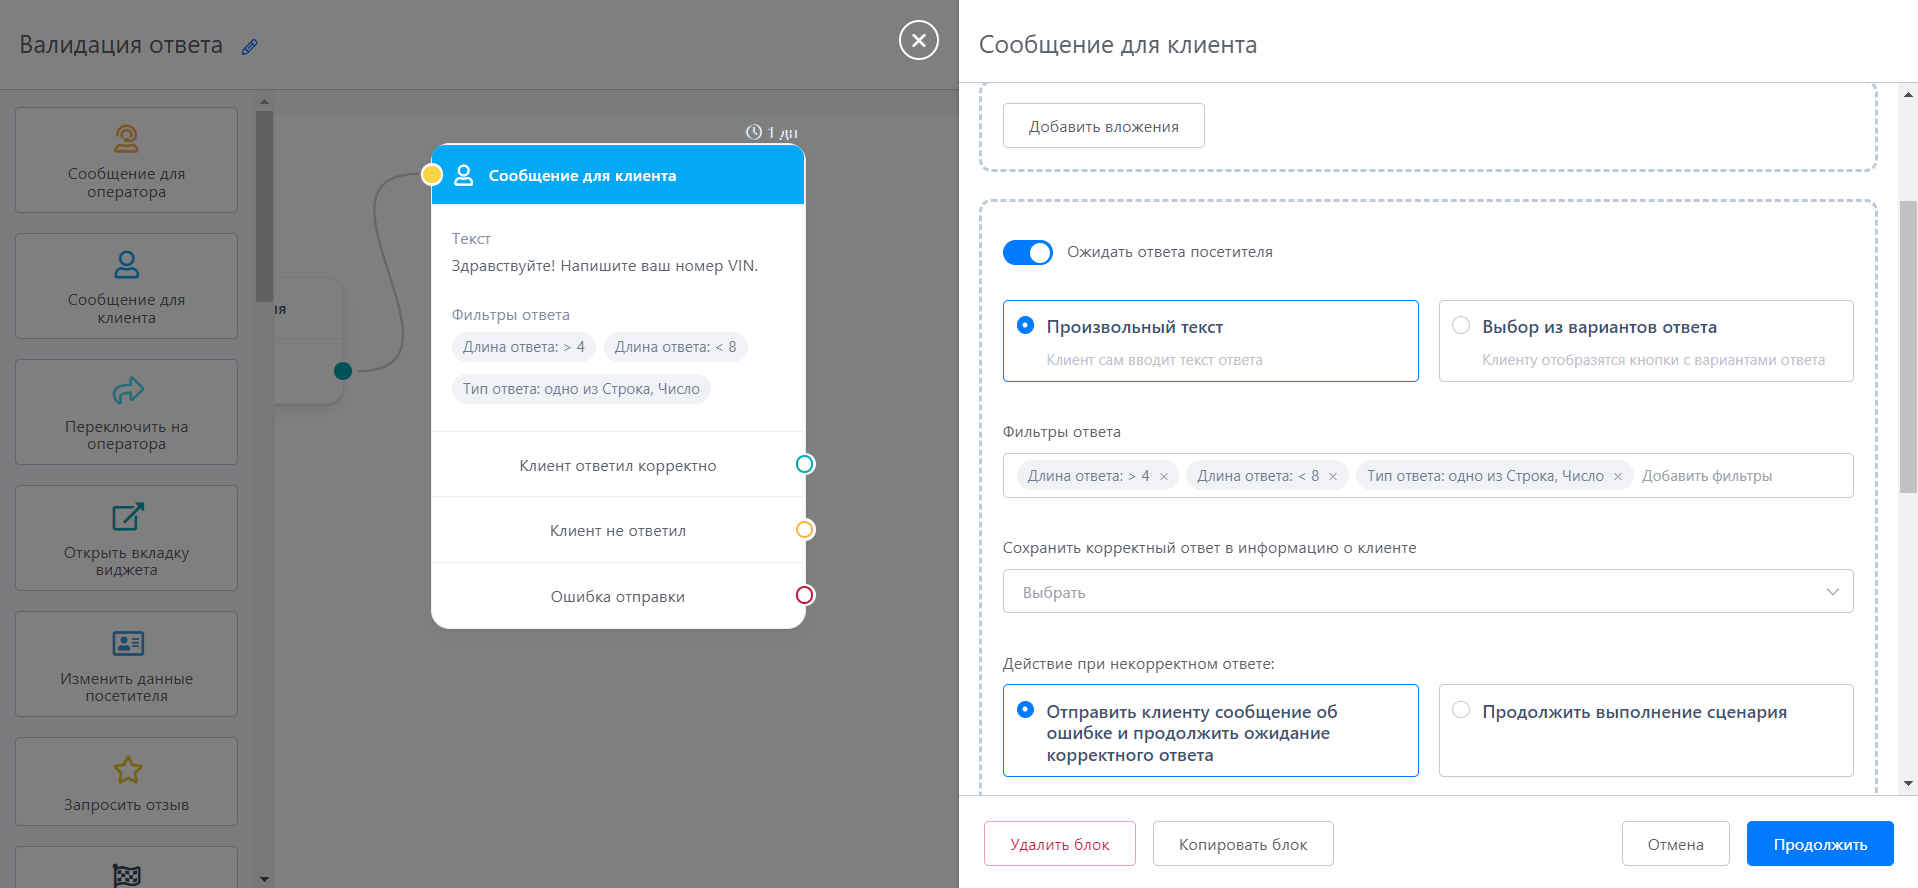Click 'Добавить фильтры' input to add filter
Image resolution: width=1918 pixels, height=888 pixels.
tap(1740, 476)
